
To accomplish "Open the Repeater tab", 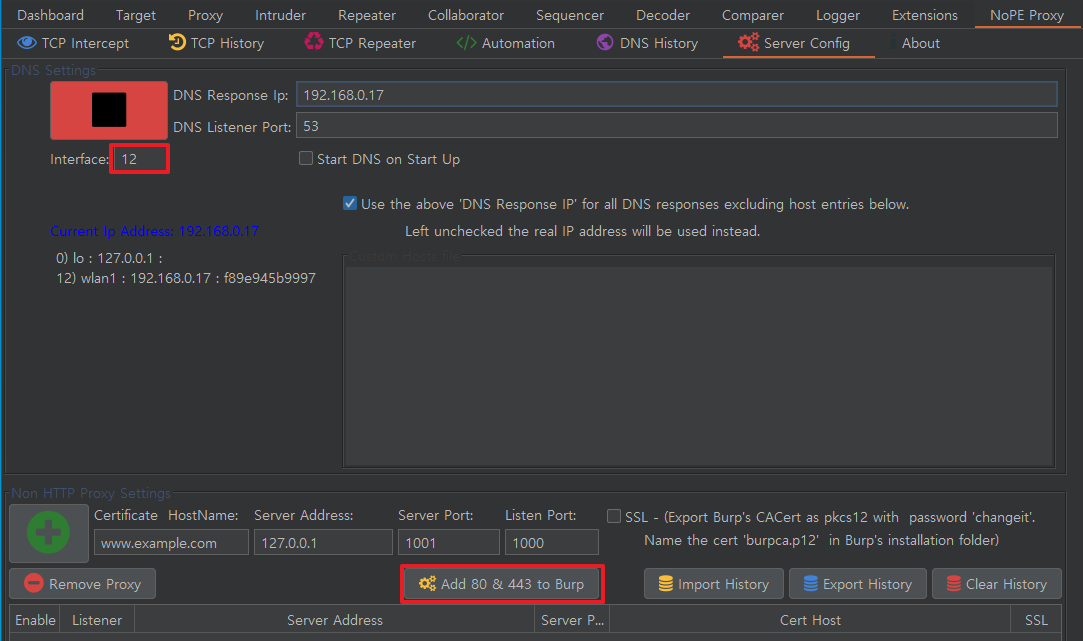I will point(367,15).
